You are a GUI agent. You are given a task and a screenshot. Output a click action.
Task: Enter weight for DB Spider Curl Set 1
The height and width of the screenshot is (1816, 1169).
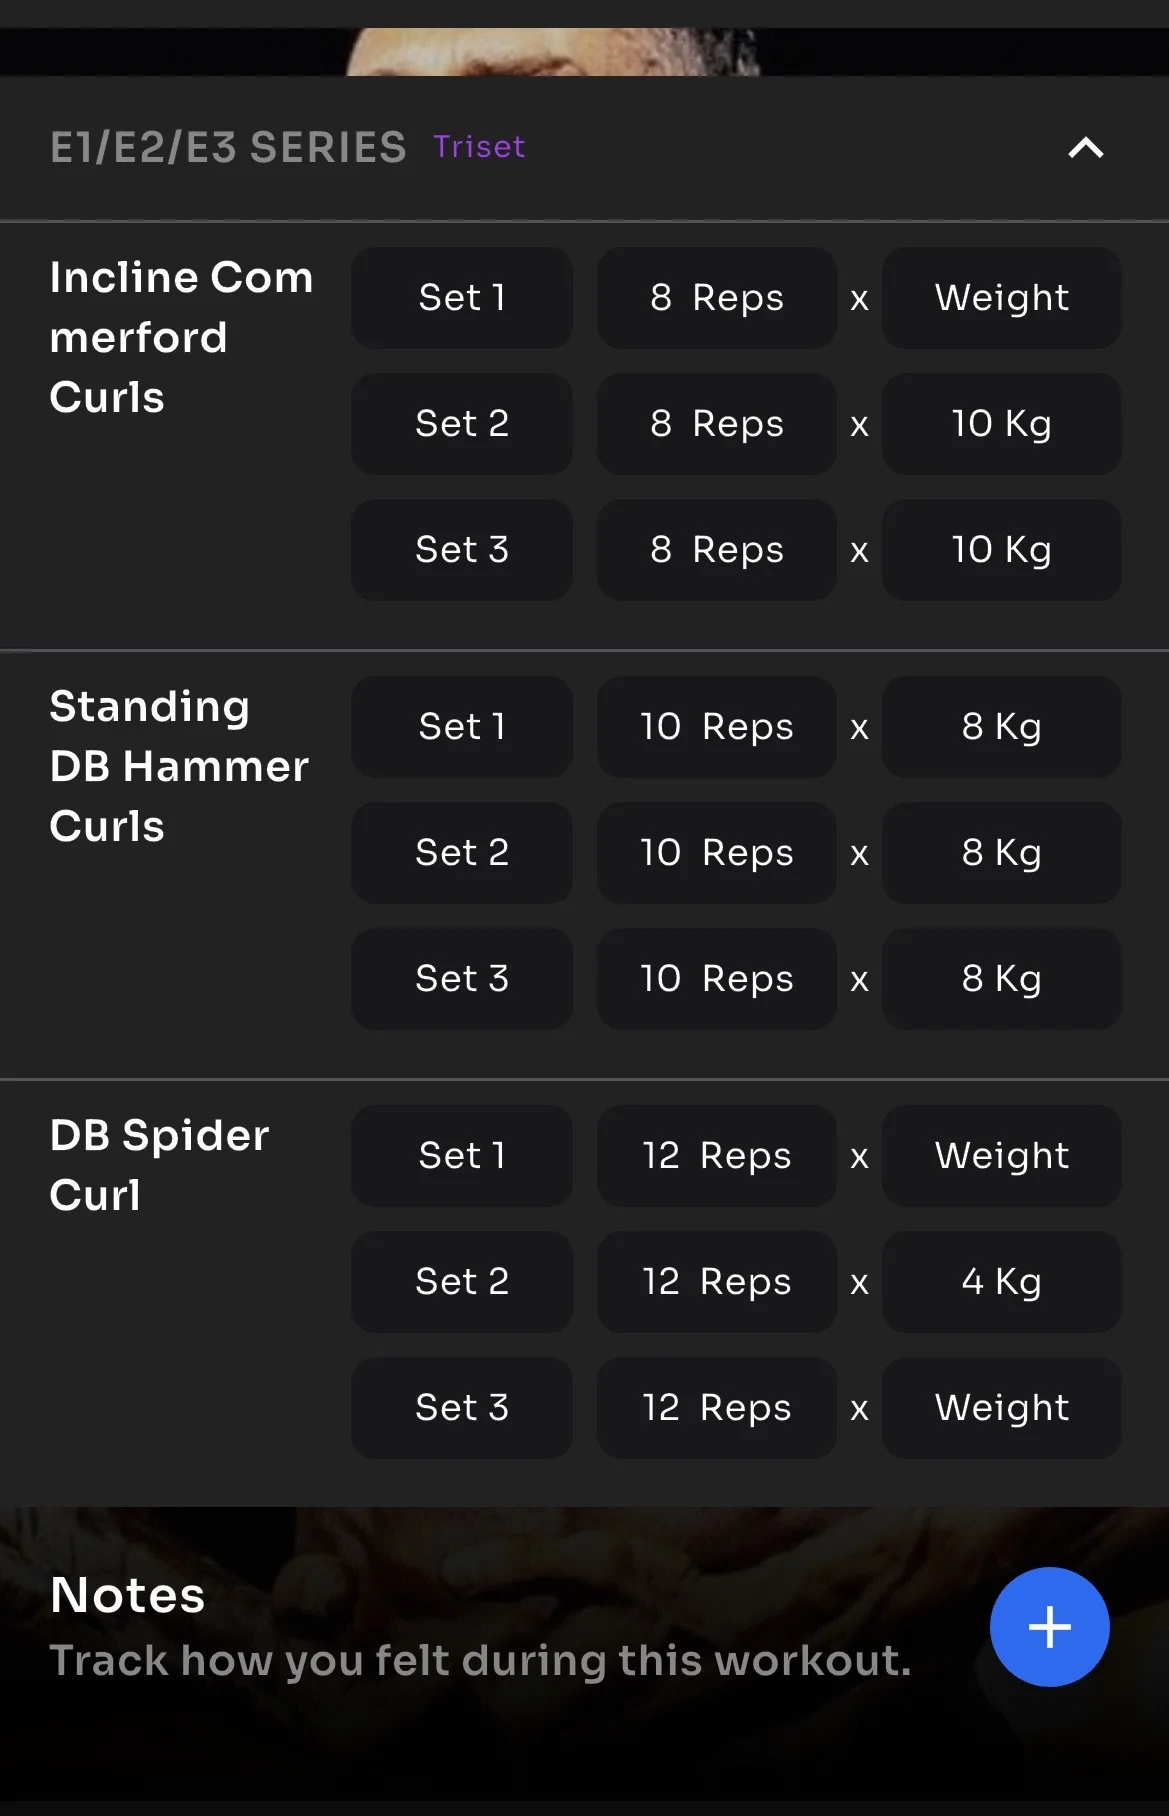point(1001,1156)
